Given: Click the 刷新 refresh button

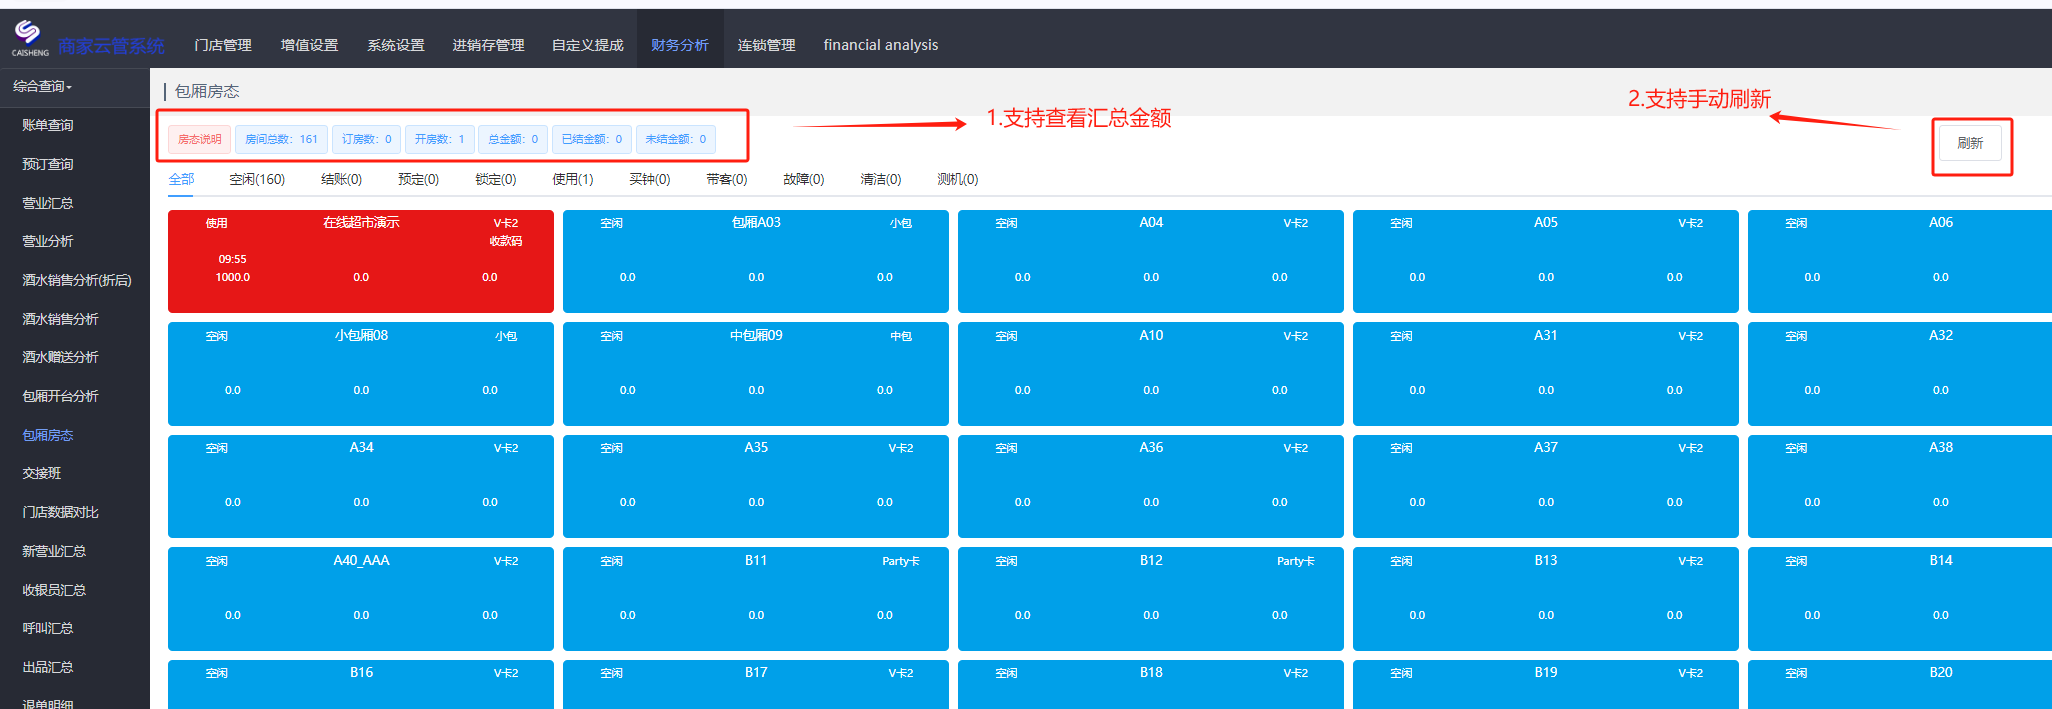Looking at the screenshot, I should pos(1970,143).
